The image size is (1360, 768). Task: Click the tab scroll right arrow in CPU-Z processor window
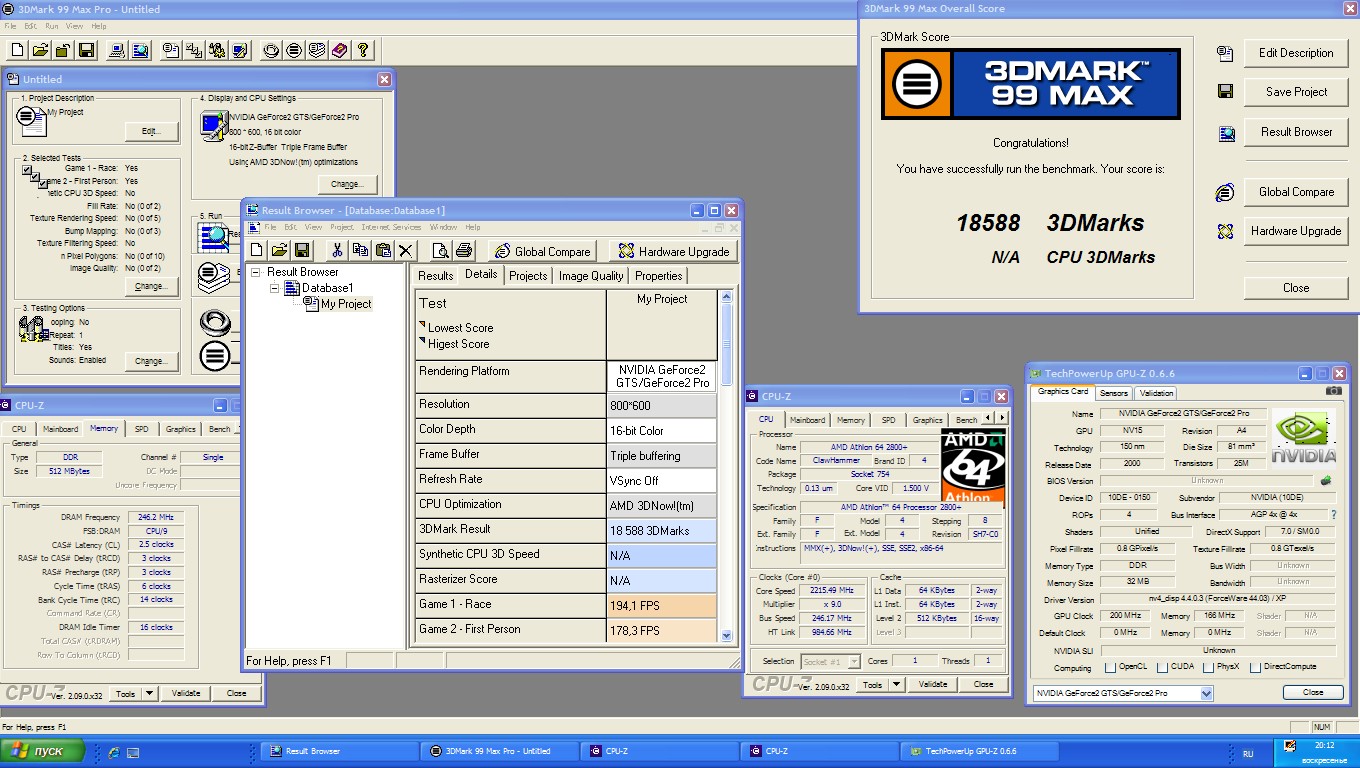click(x=1002, y=418)
